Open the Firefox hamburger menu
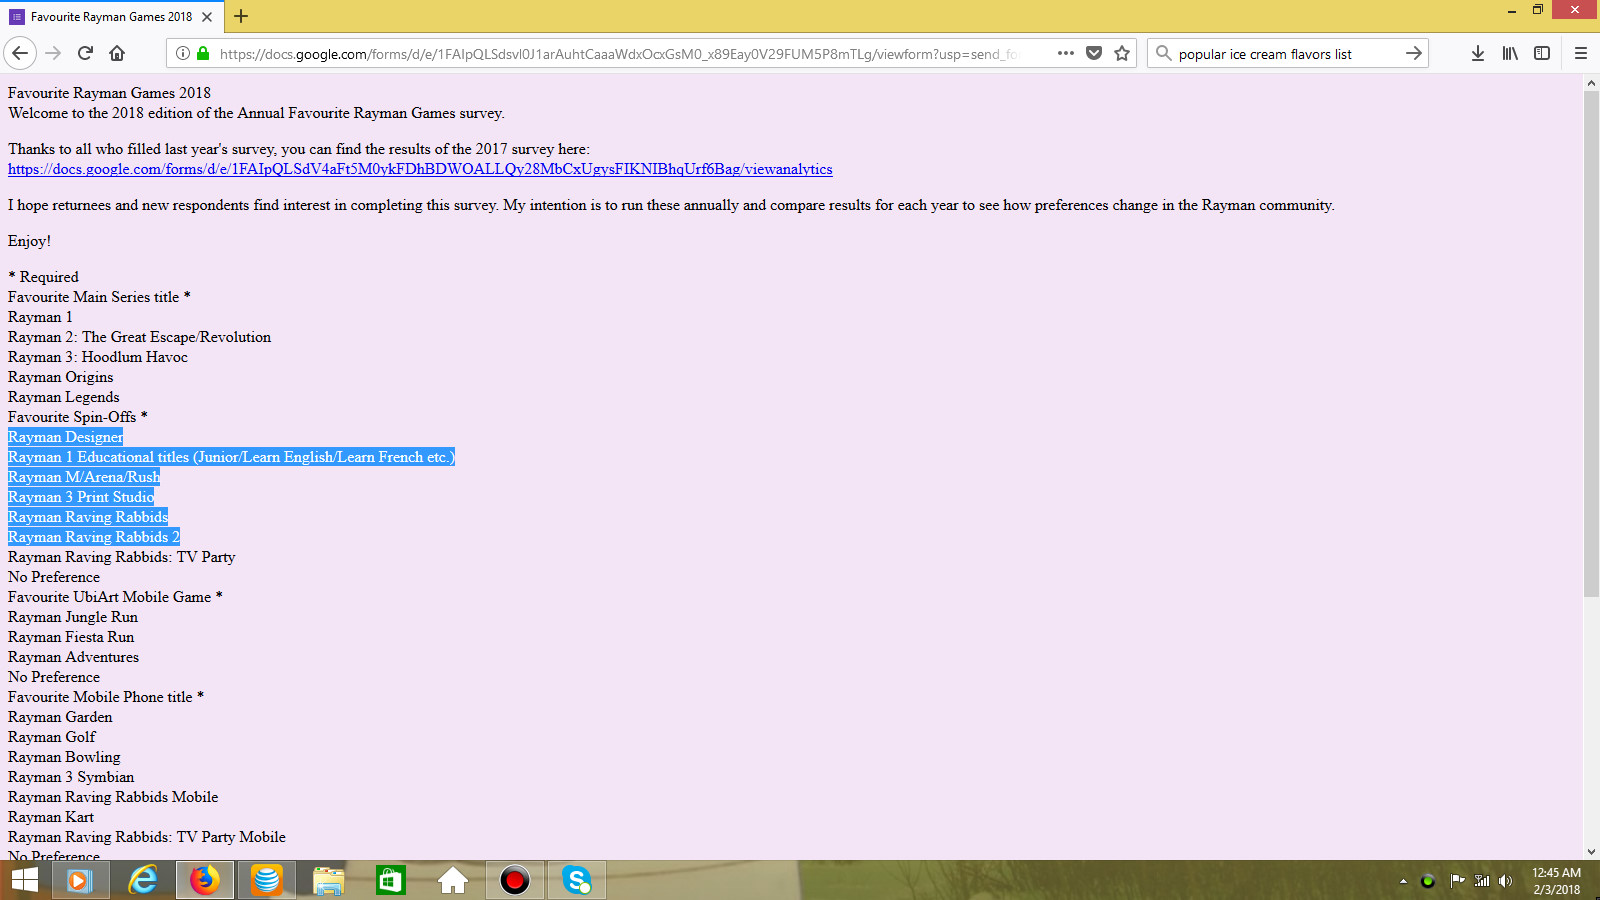Viewport: 1600px width, 900px height. [x=1581, y=53]
